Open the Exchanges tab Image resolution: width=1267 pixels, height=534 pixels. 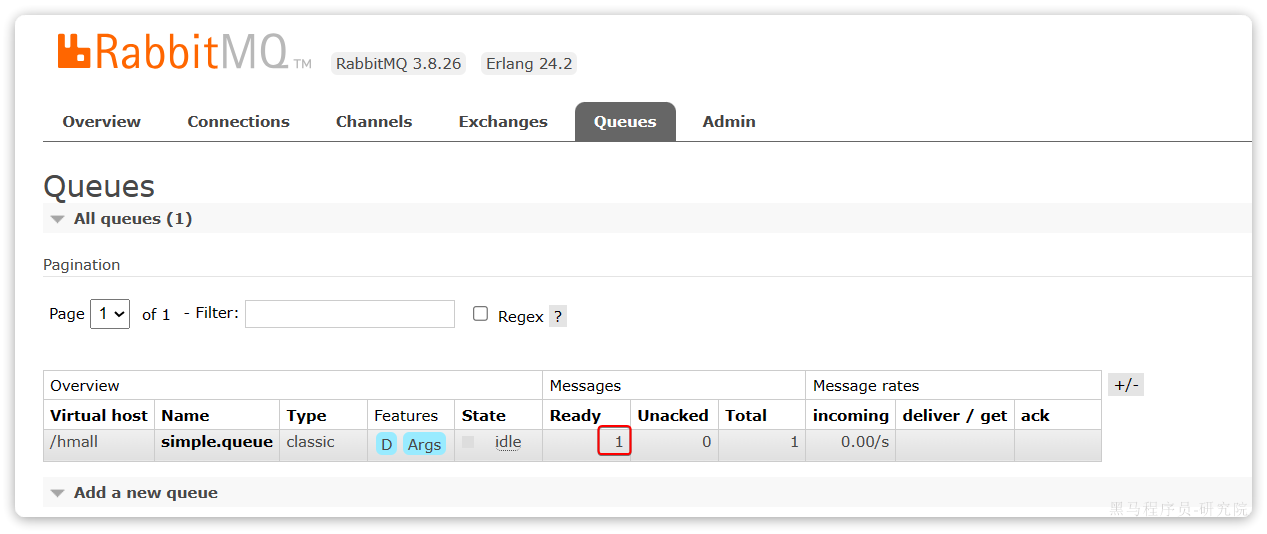point(503,122)
